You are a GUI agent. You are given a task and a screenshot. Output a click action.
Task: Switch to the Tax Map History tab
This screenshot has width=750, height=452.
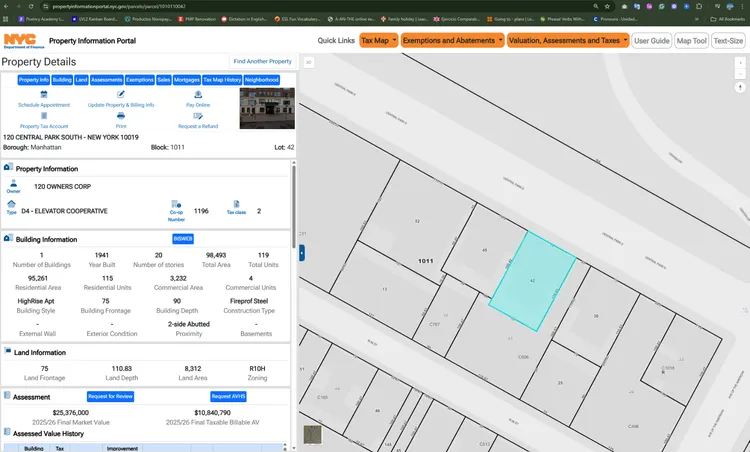coord(220,79)
